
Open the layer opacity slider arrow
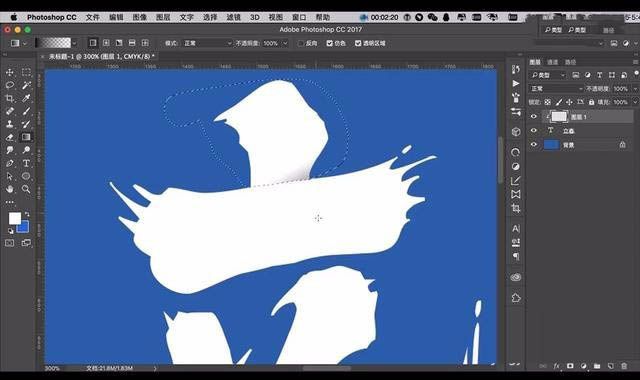coord(635,89)
